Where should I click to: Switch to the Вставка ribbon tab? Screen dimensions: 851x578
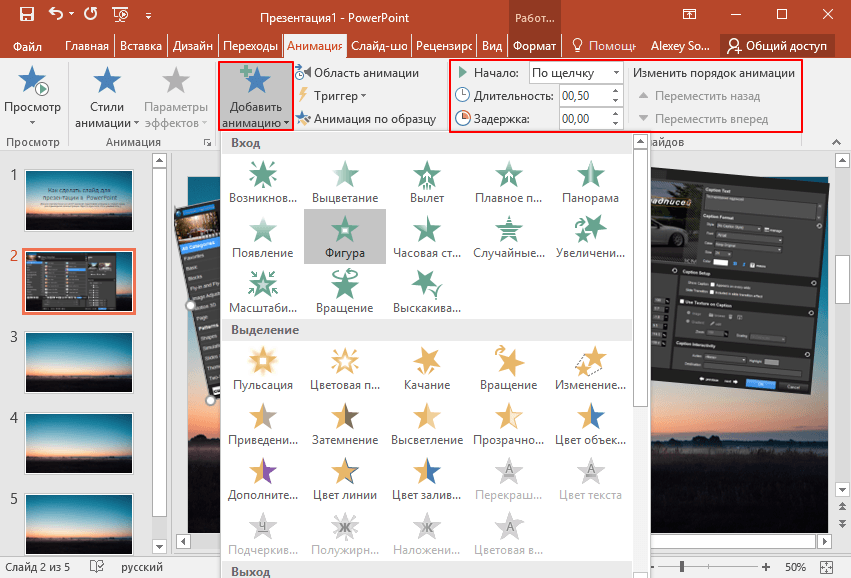click(x=140, y=46)
